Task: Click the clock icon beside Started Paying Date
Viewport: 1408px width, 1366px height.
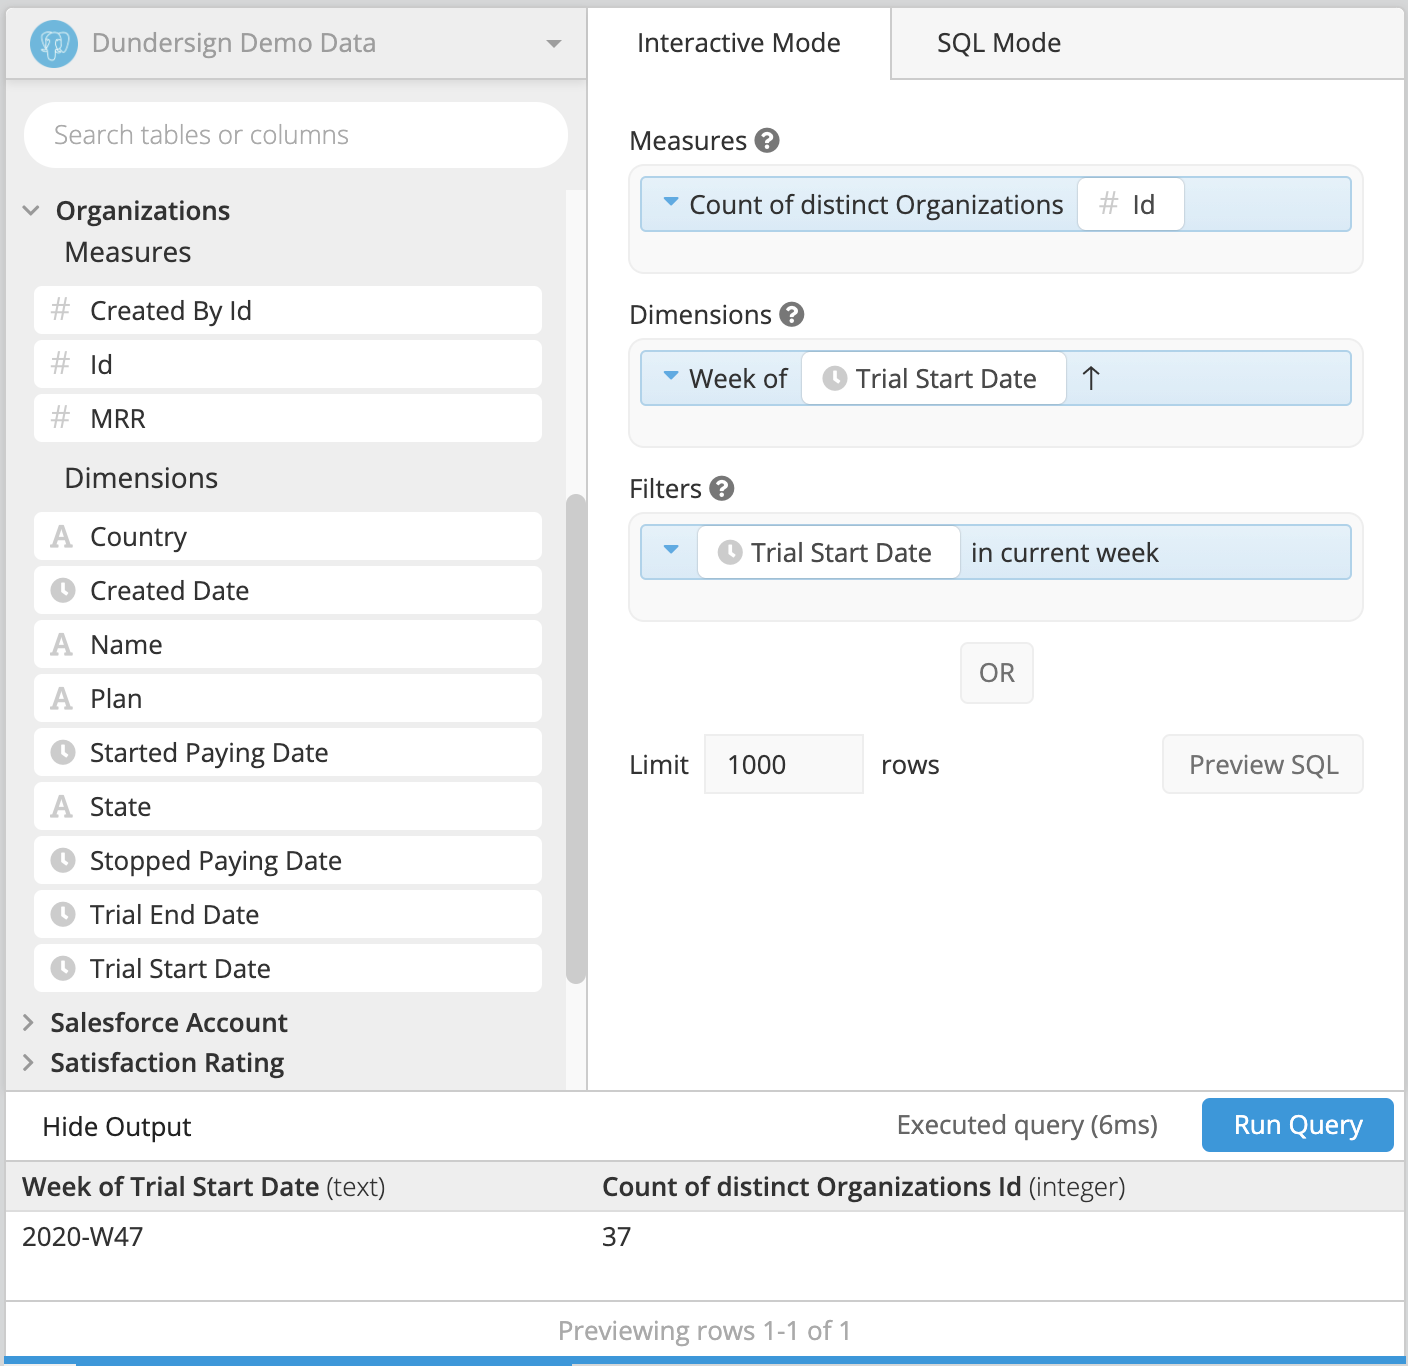Action: pyautogui.click(x=63, y=752)
